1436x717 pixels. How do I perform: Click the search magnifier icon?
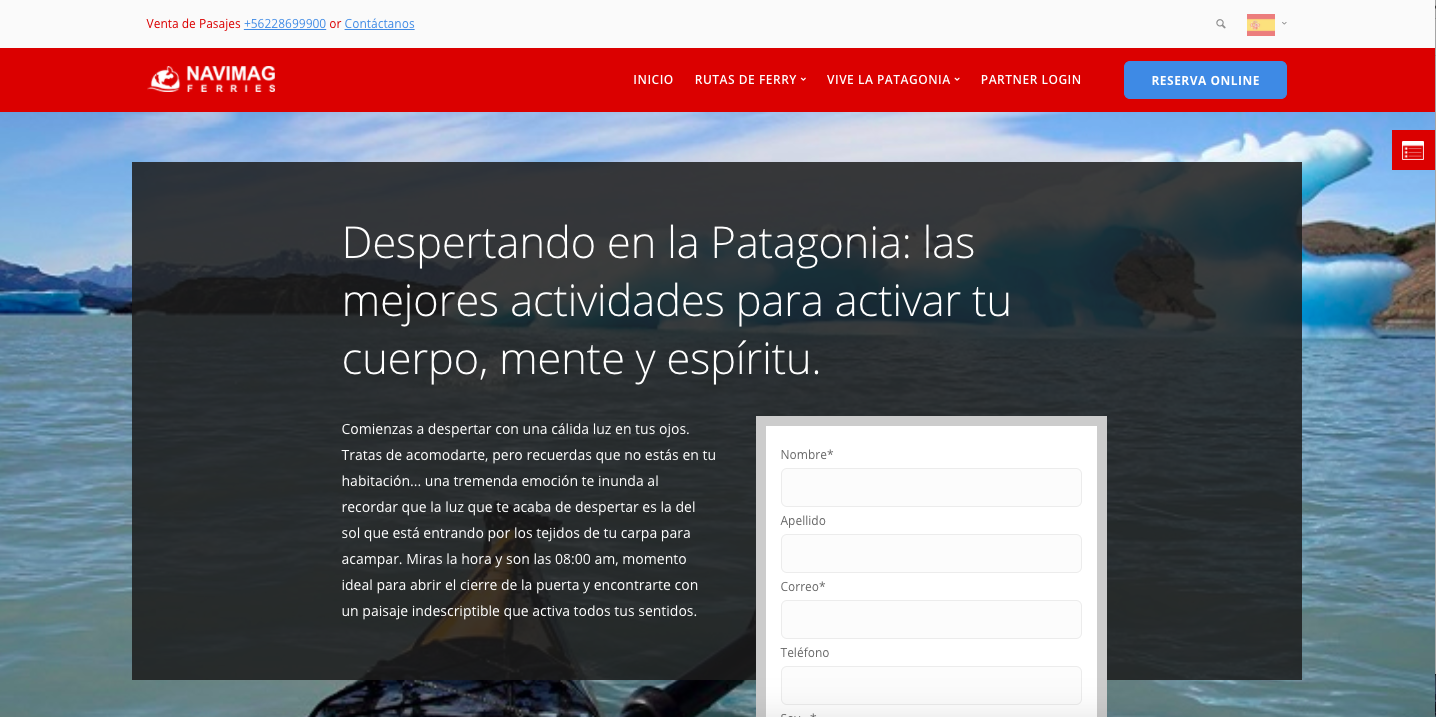coord(1220,24)
